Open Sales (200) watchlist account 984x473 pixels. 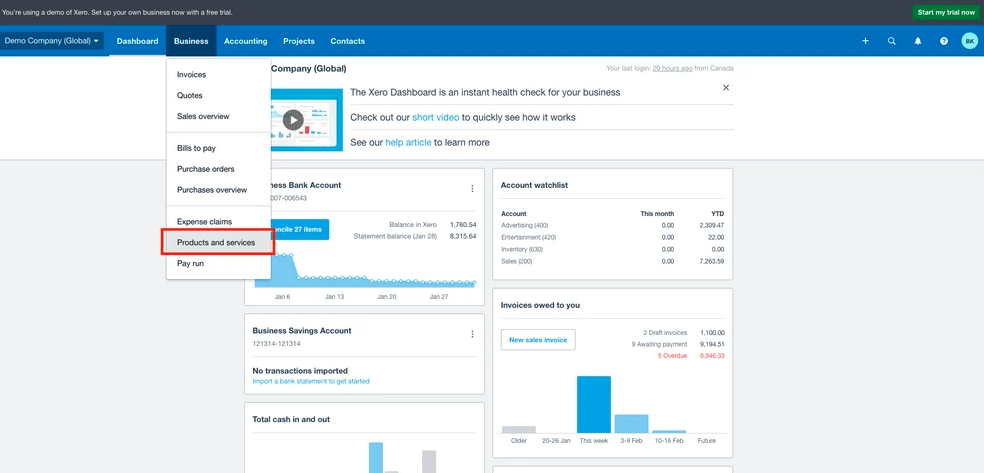[516, 261]
